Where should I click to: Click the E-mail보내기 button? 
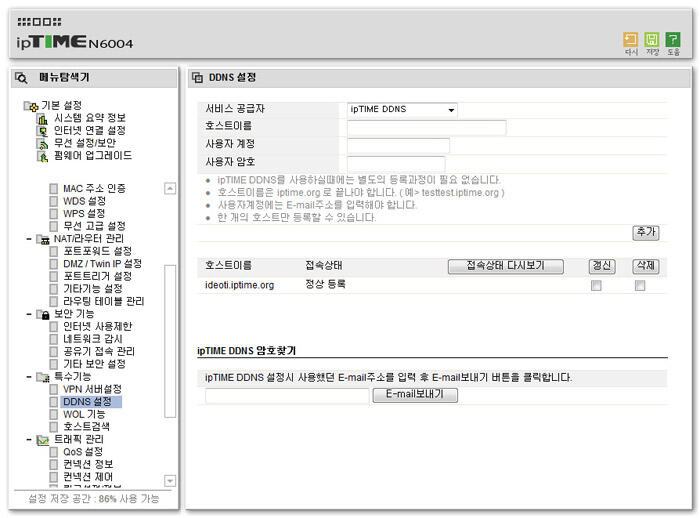[x=415, y=395]
